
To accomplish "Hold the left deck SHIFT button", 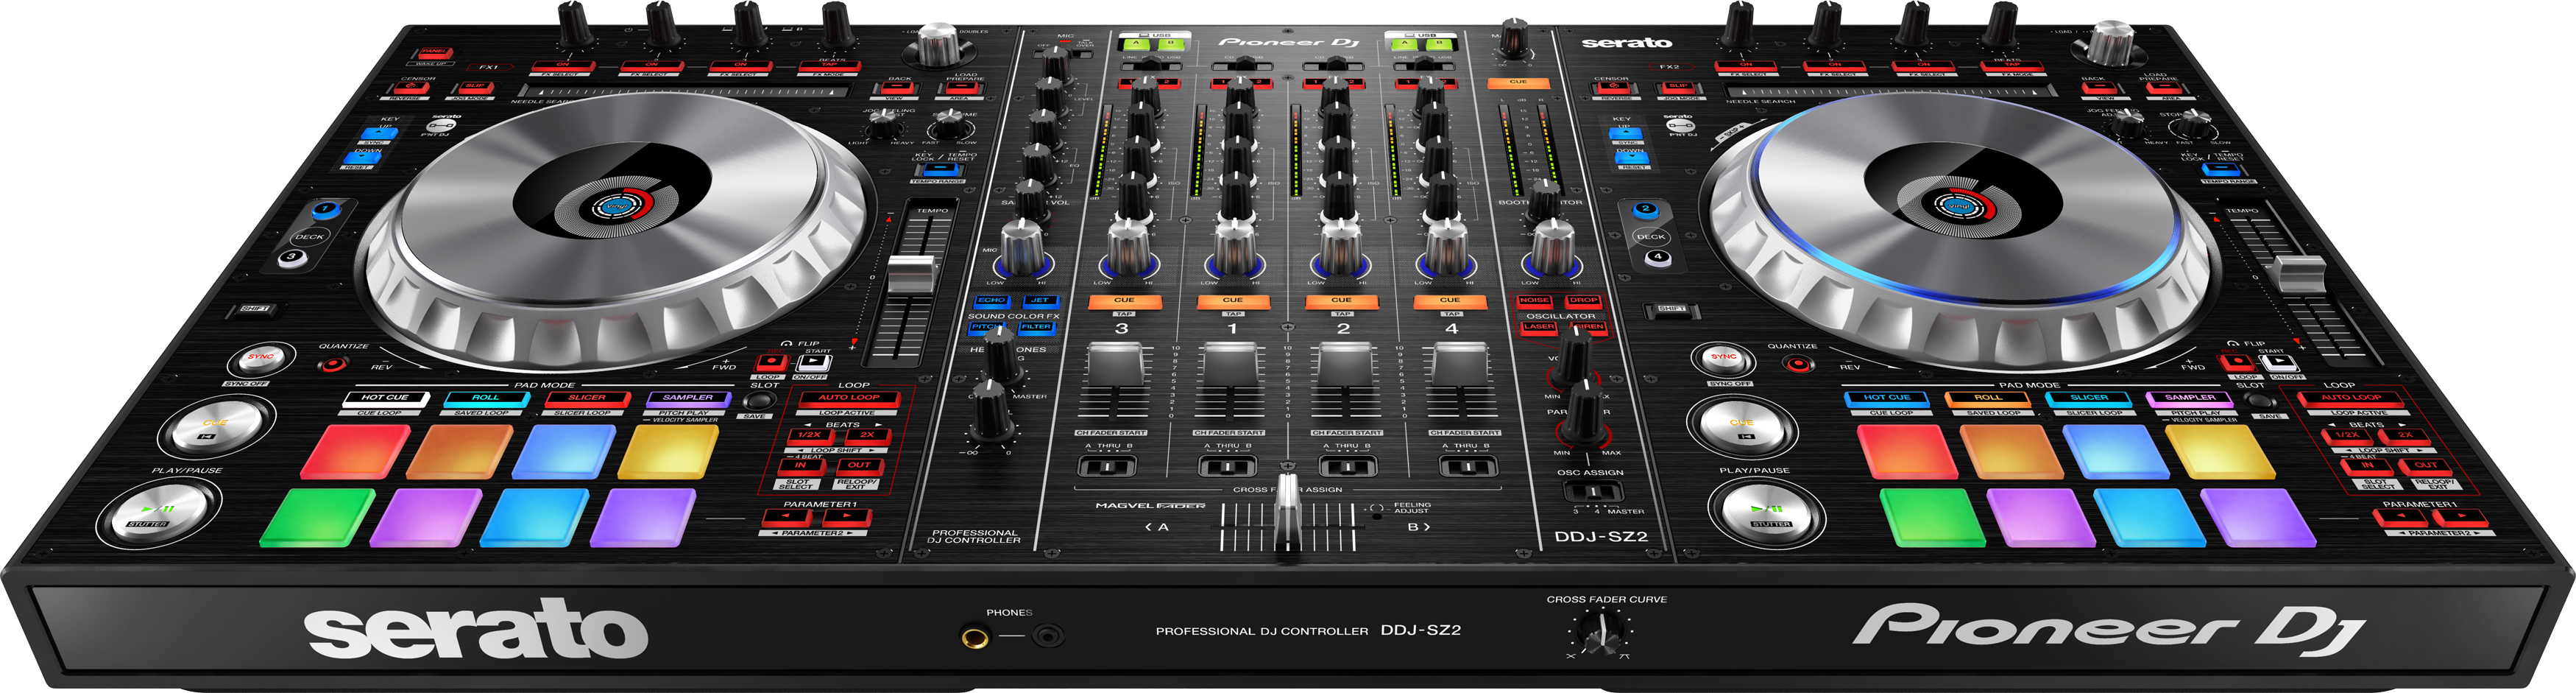I will click(x=256, y=309).
